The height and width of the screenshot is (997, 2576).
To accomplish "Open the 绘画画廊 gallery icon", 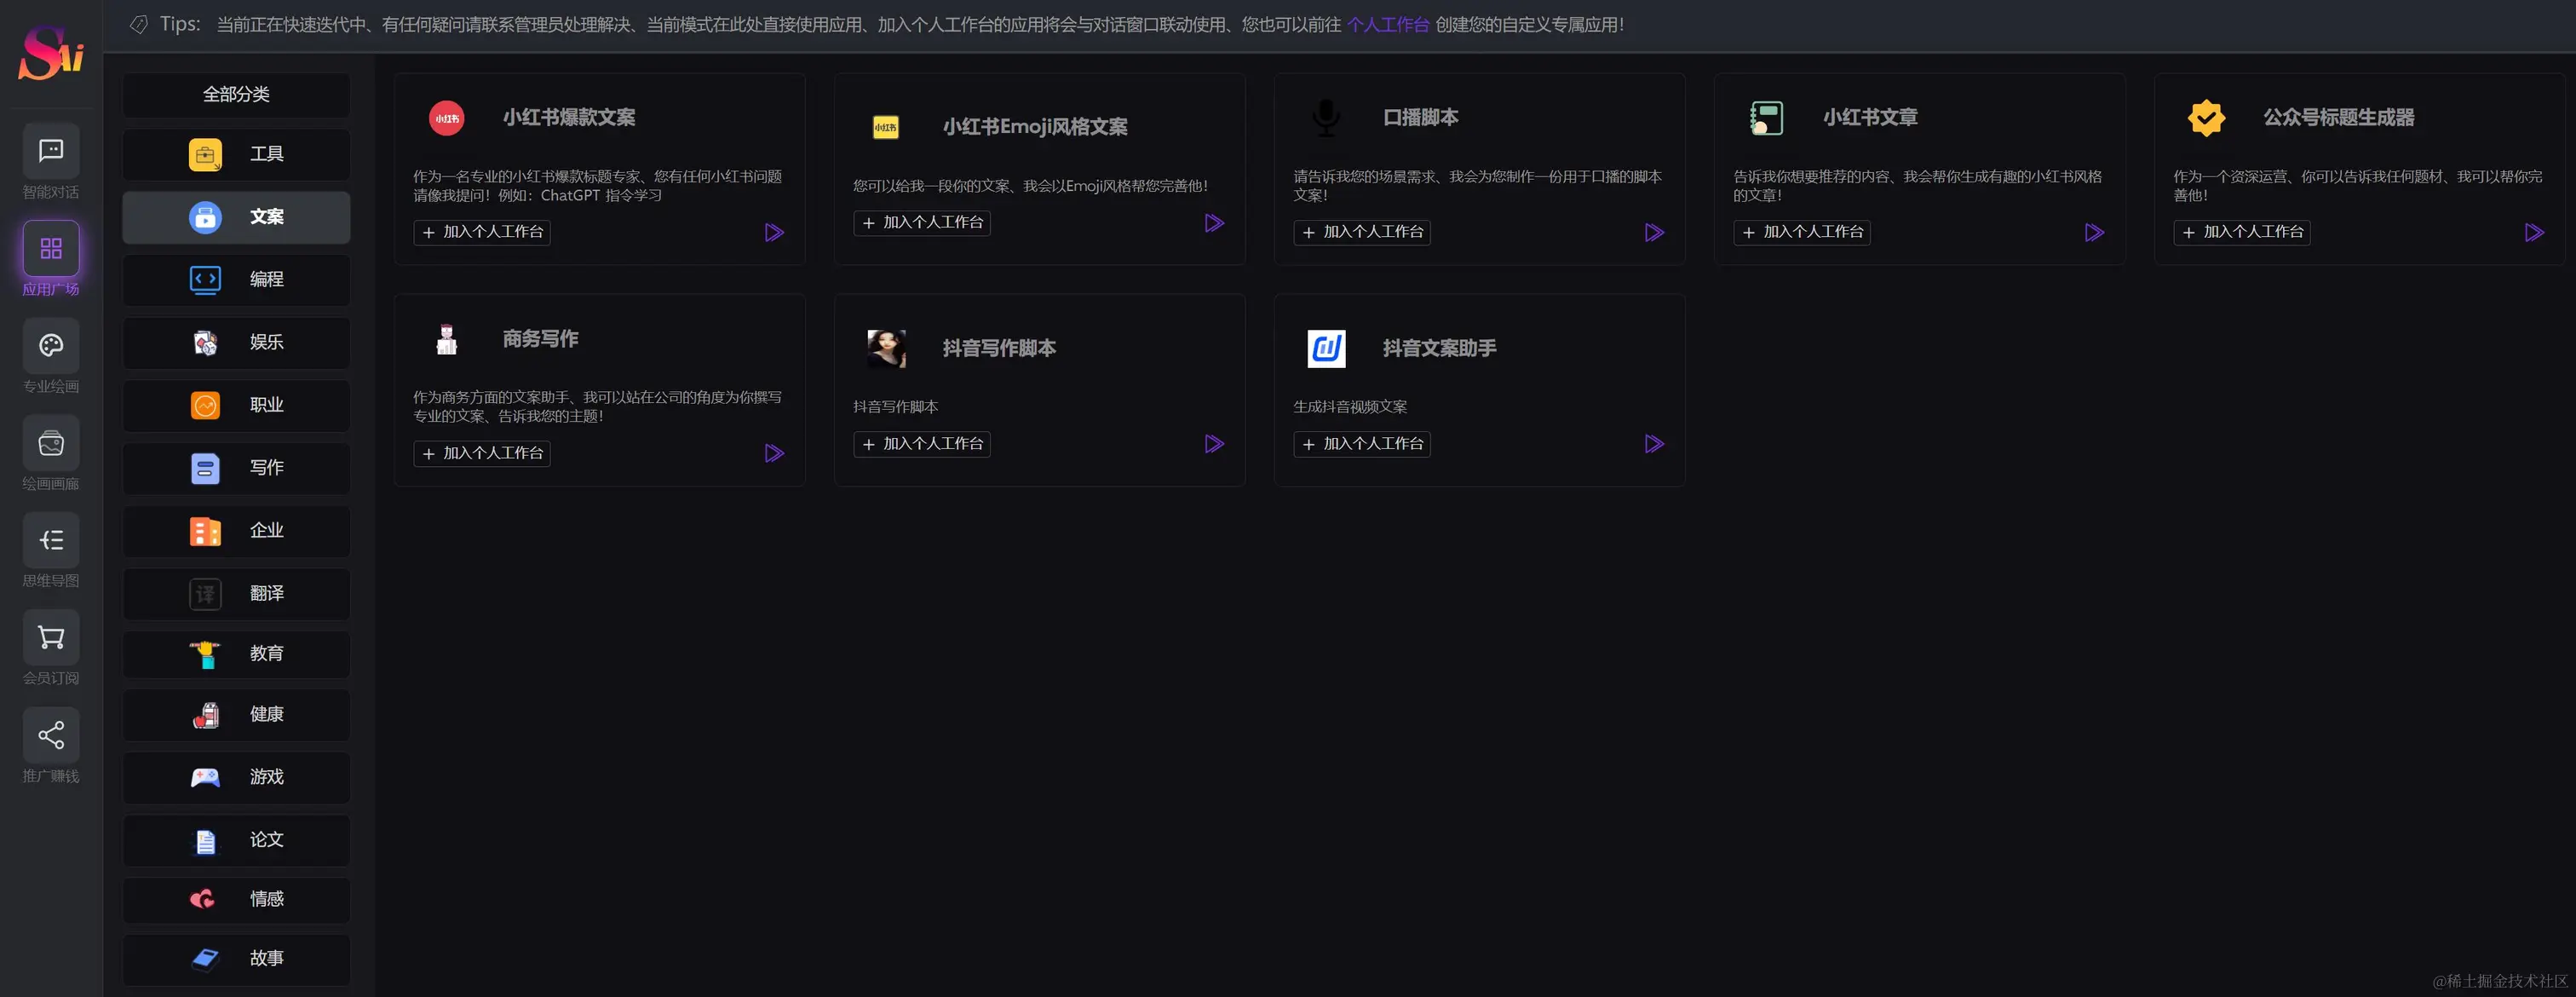I will coord(50,442).
